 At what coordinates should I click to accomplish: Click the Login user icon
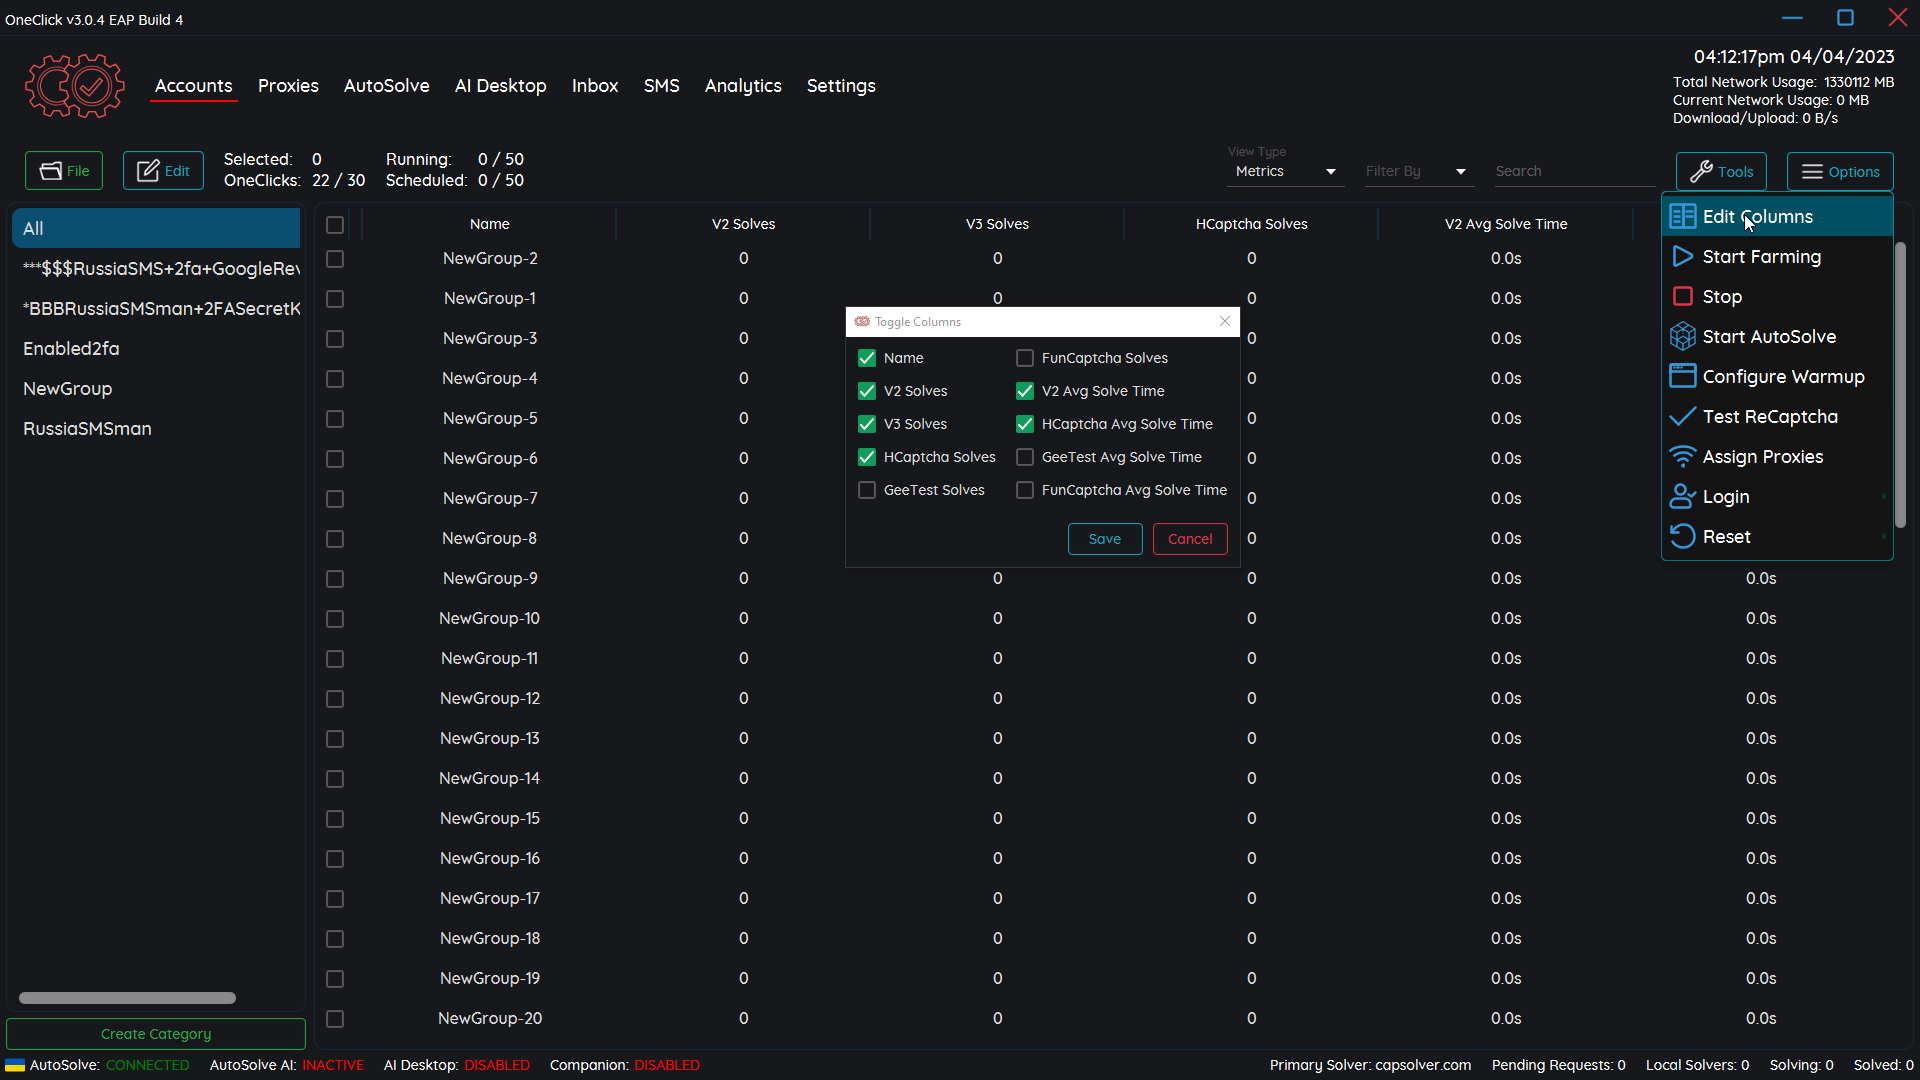(1683, 497)
